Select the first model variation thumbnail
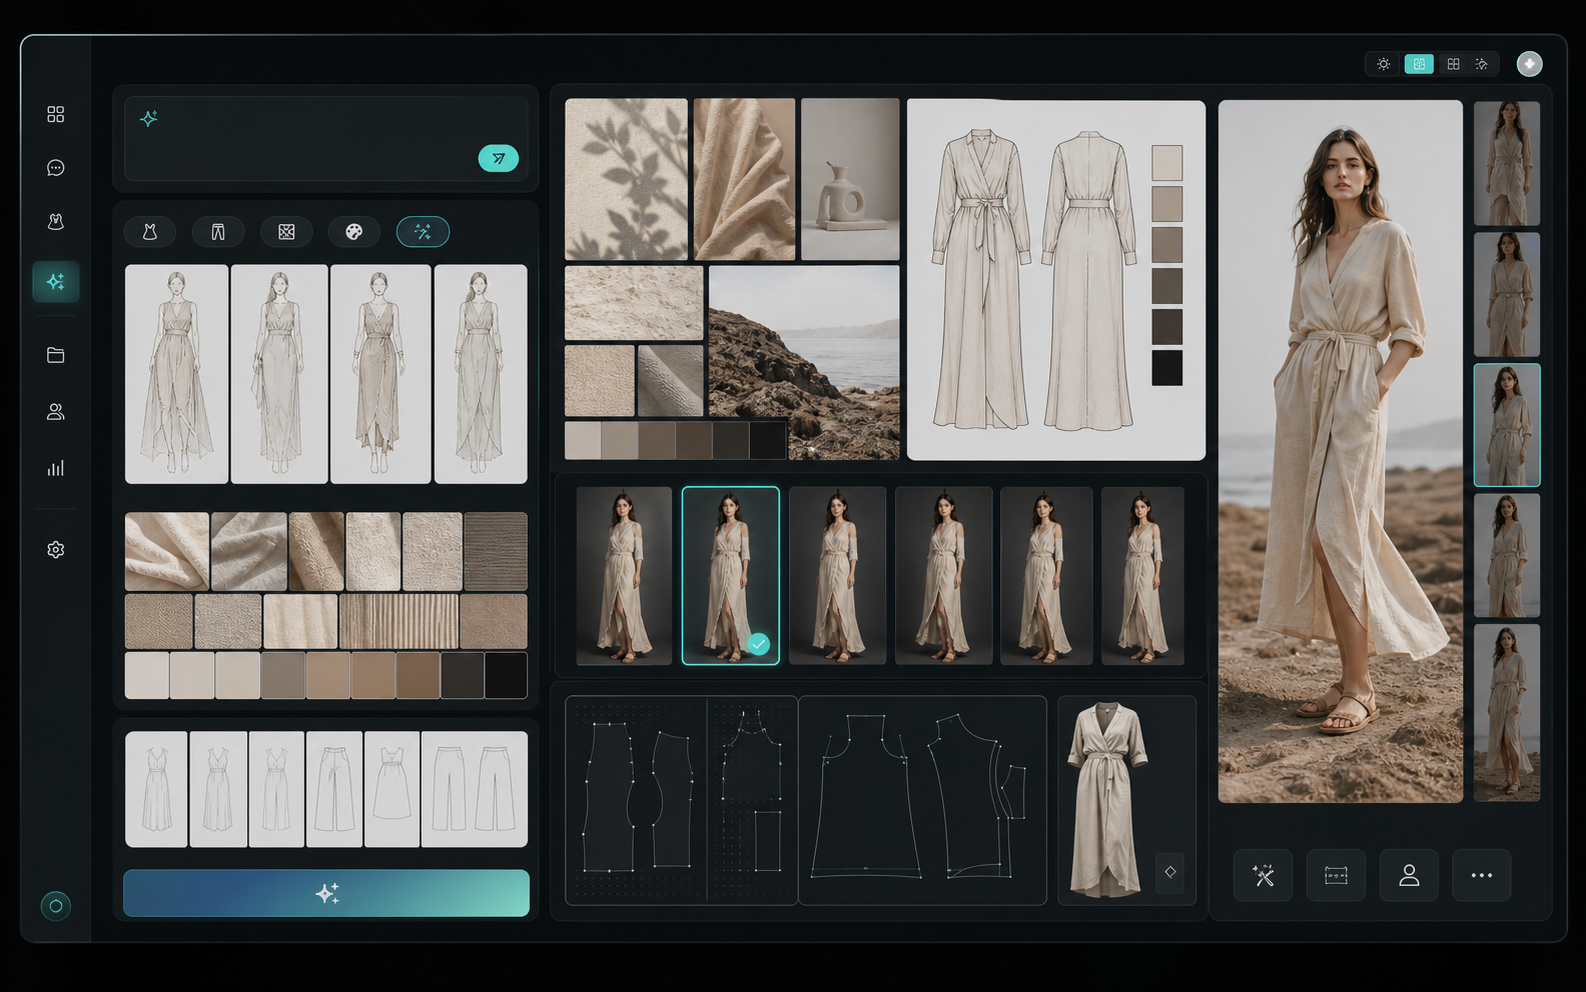This screenshot has width=1586, height=992. (624, 576)
